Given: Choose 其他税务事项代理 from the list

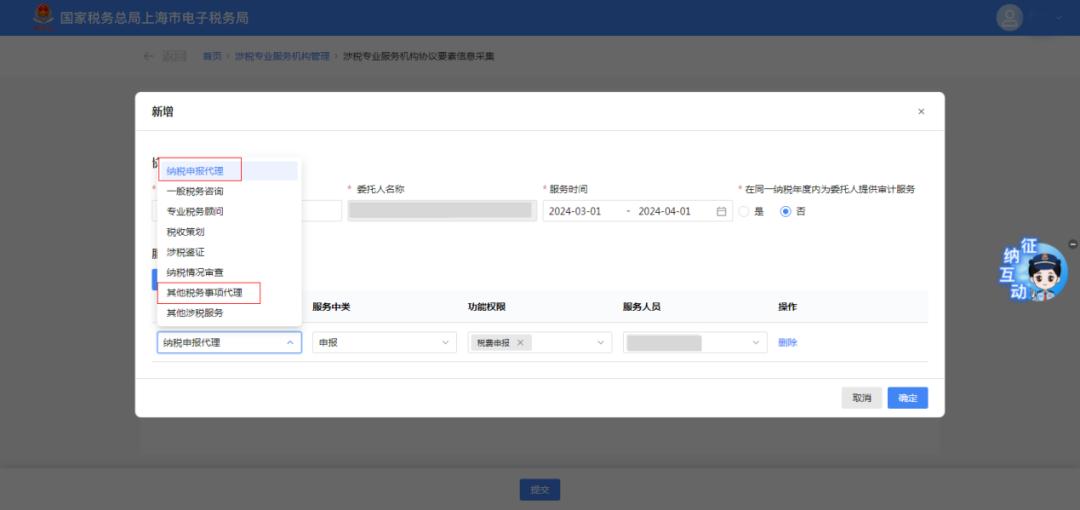Looking at the screenshot, I should tap(205, 293).
